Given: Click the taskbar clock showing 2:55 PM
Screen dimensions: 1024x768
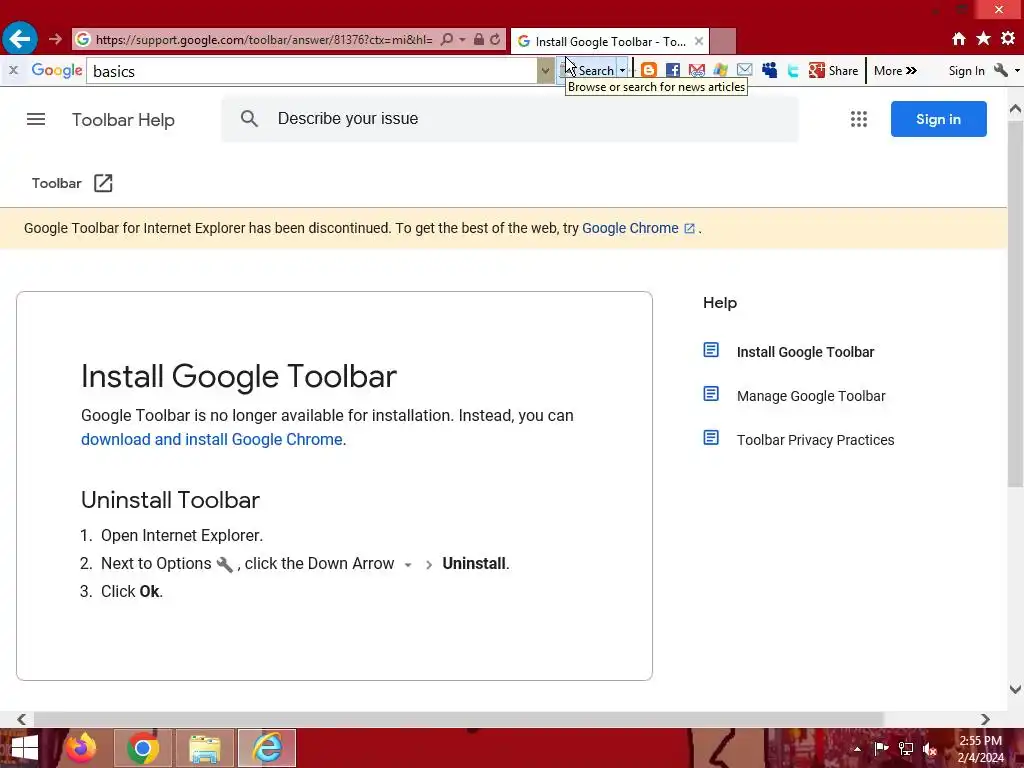Looking at the screenshot, I should tap(980, 749).
